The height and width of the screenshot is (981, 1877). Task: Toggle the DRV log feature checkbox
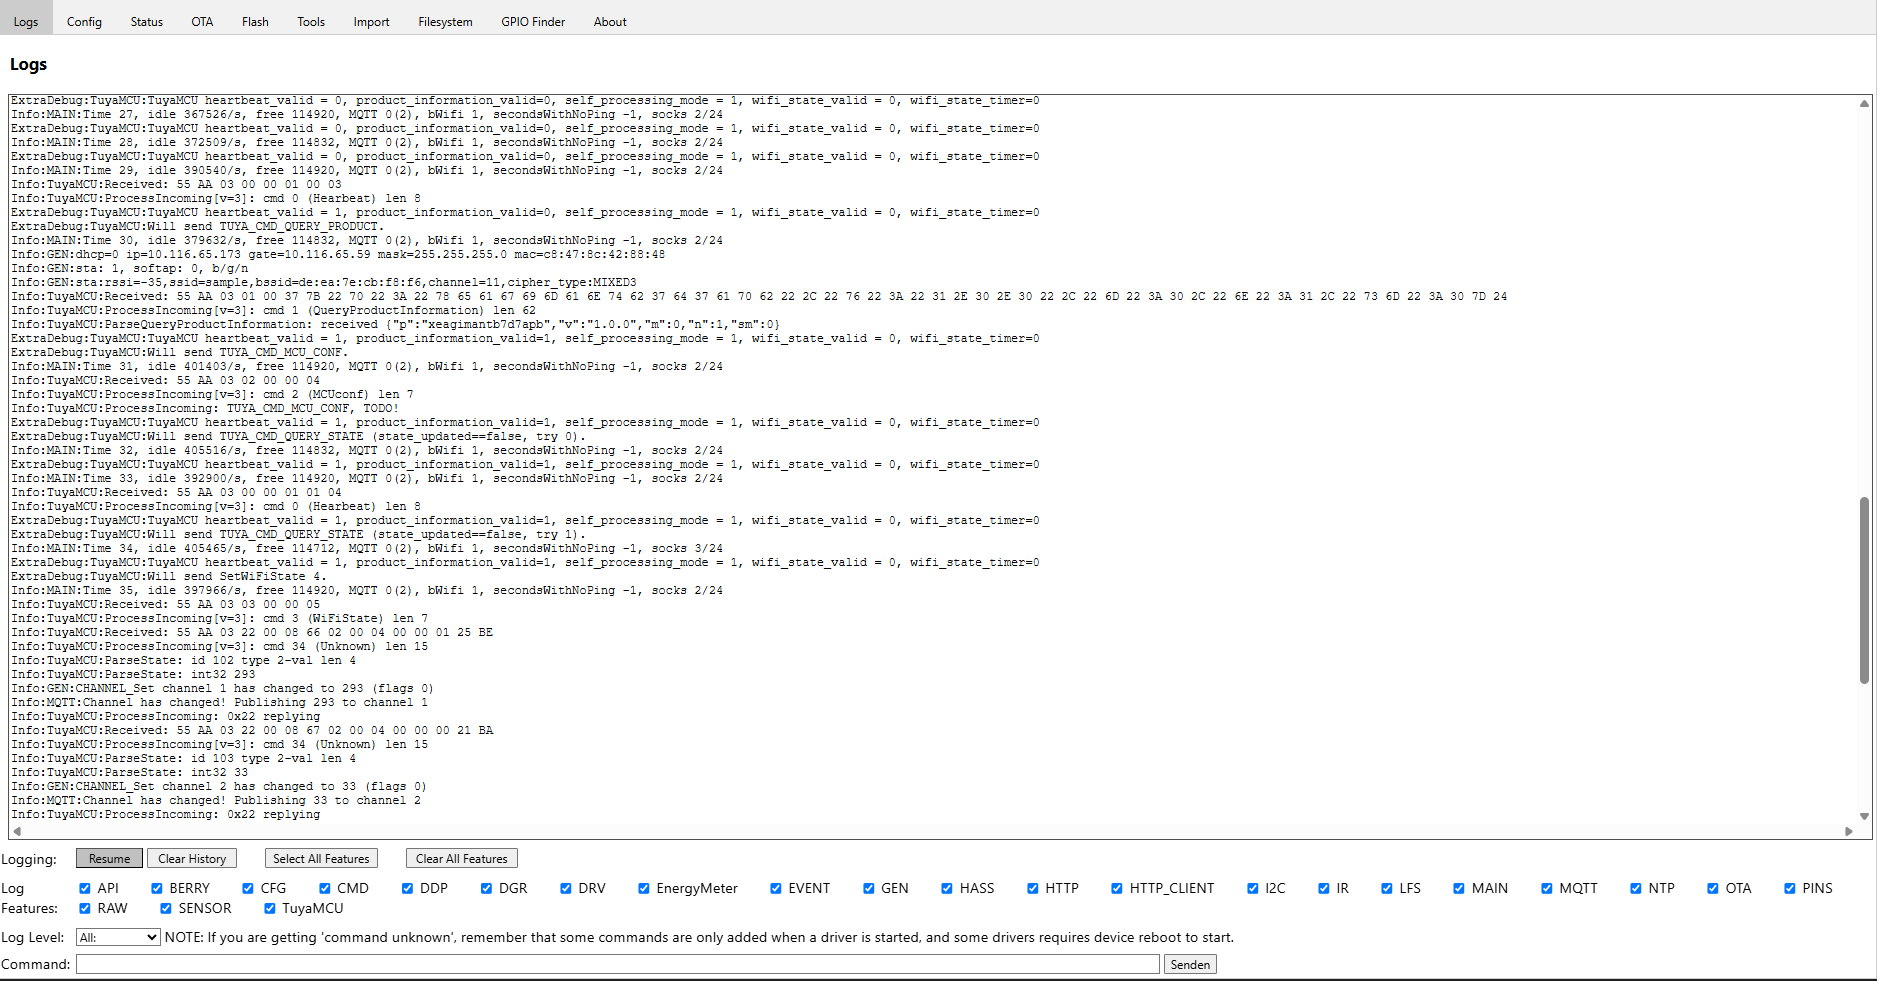[566, 888]
